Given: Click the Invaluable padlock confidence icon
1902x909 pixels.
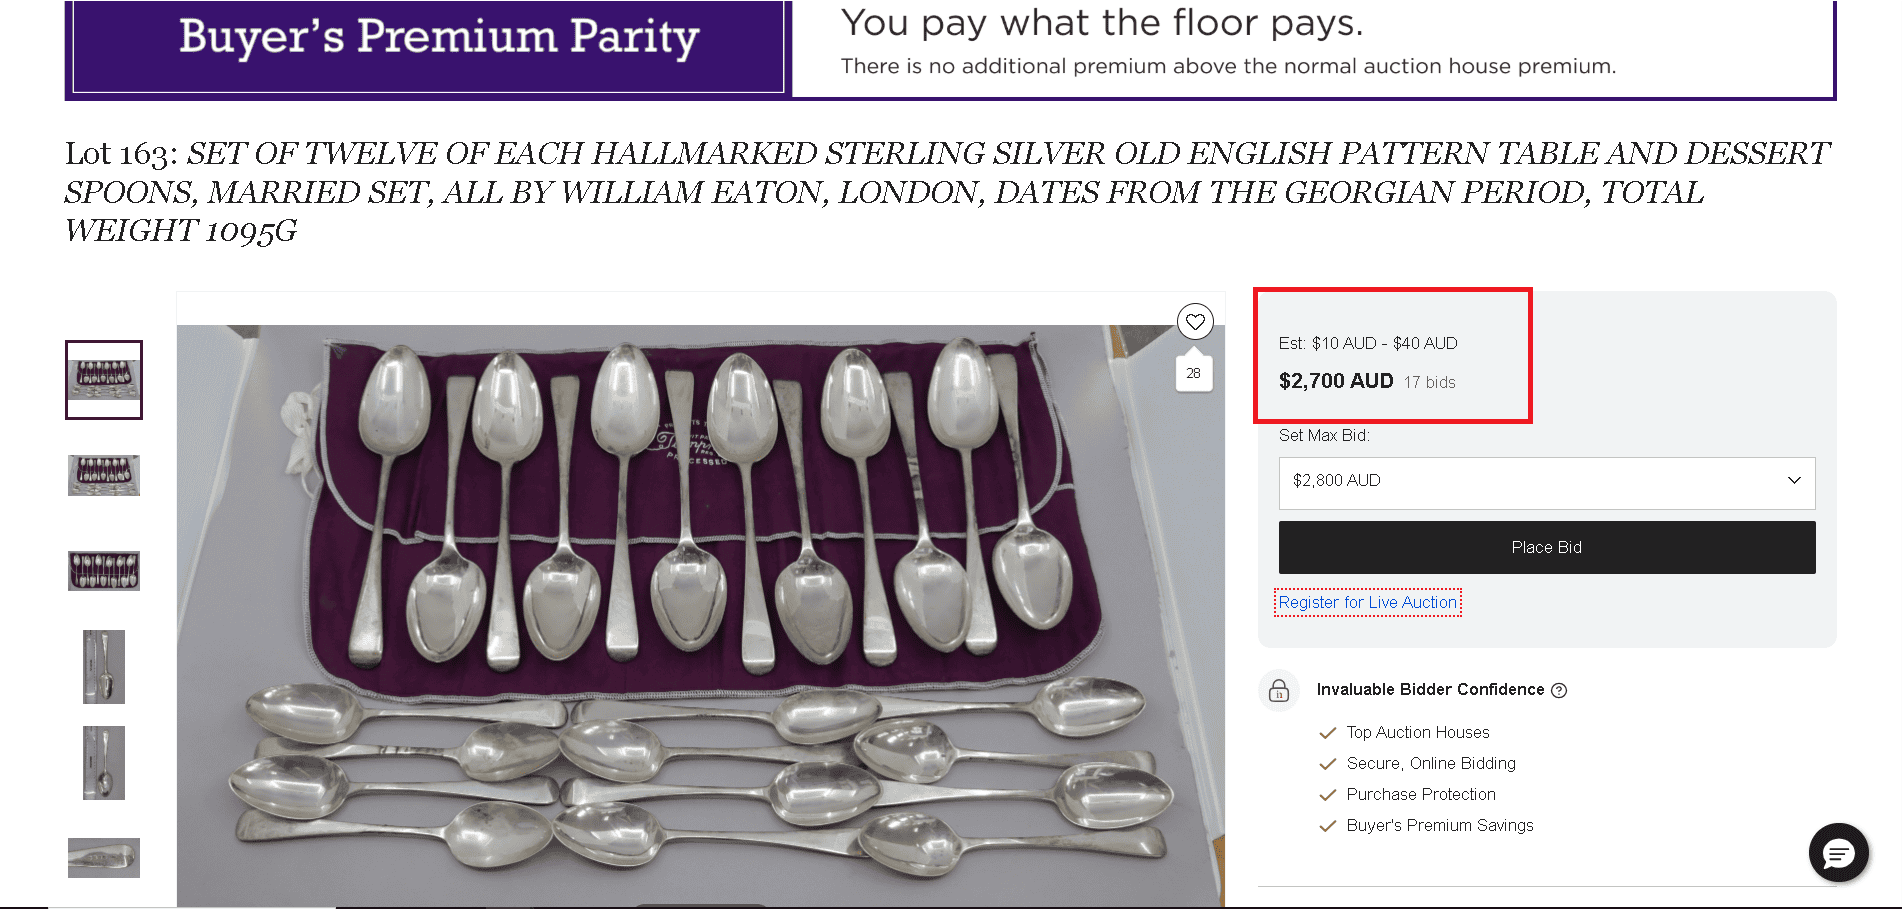Looking at the screenshot, I should pos(1278,690).
